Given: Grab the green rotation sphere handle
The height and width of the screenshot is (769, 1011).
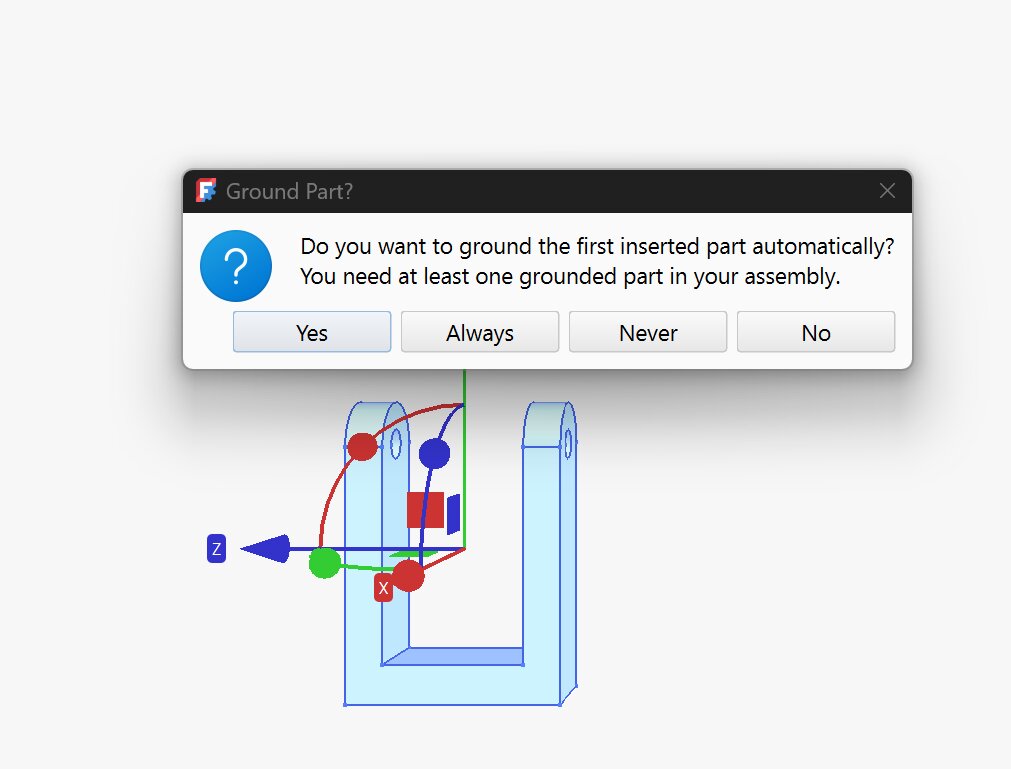Looking at the screenshot, I should pos(324,563).
